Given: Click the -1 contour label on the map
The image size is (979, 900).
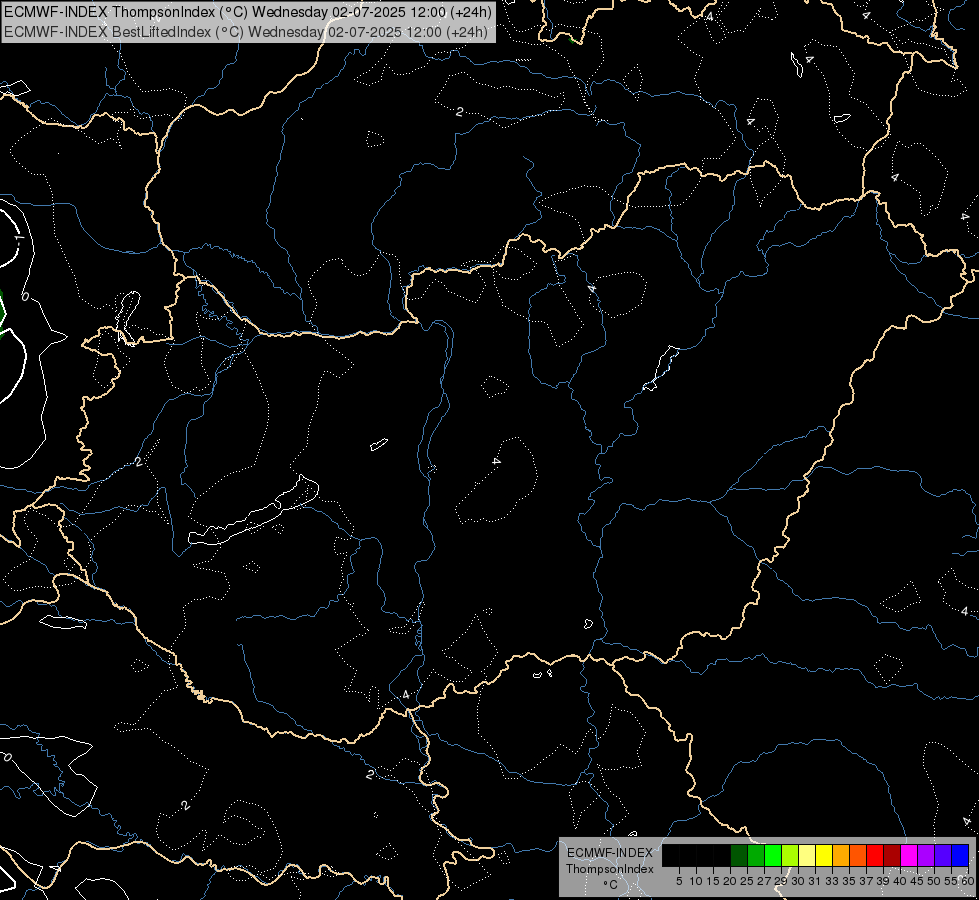Looking at the screenshot, I should [19, 239].
